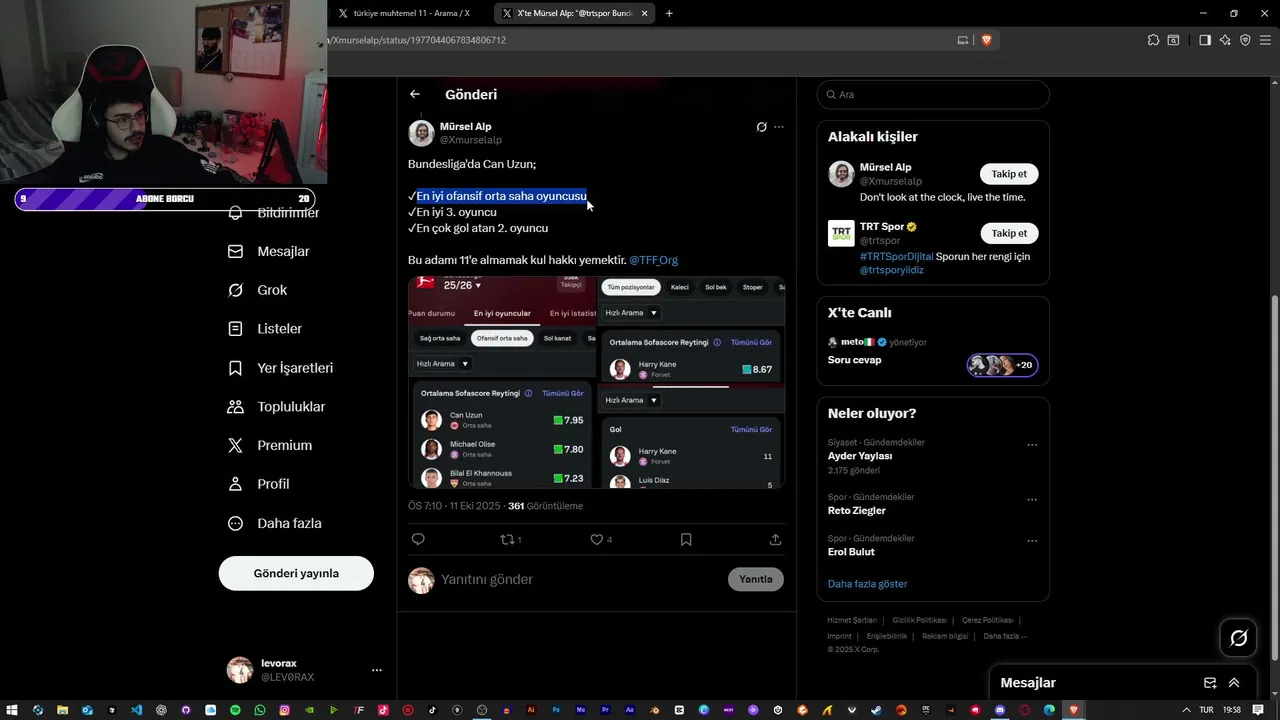Screen dimensions: 1280x720
Task: Switch to türkiye muhtemel 11 tab
Action: (411, 13)
